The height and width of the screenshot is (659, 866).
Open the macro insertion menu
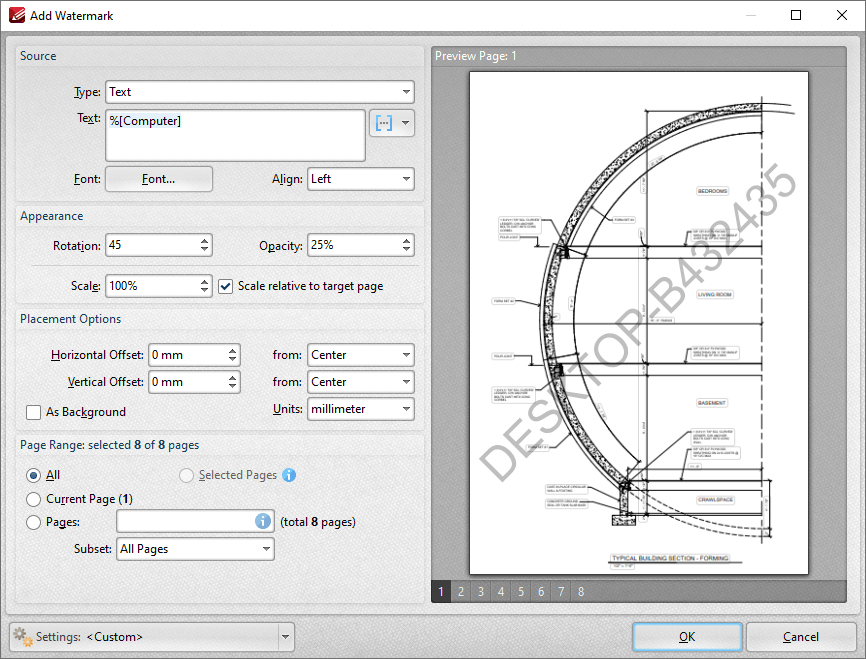click(x=404, y=123)
